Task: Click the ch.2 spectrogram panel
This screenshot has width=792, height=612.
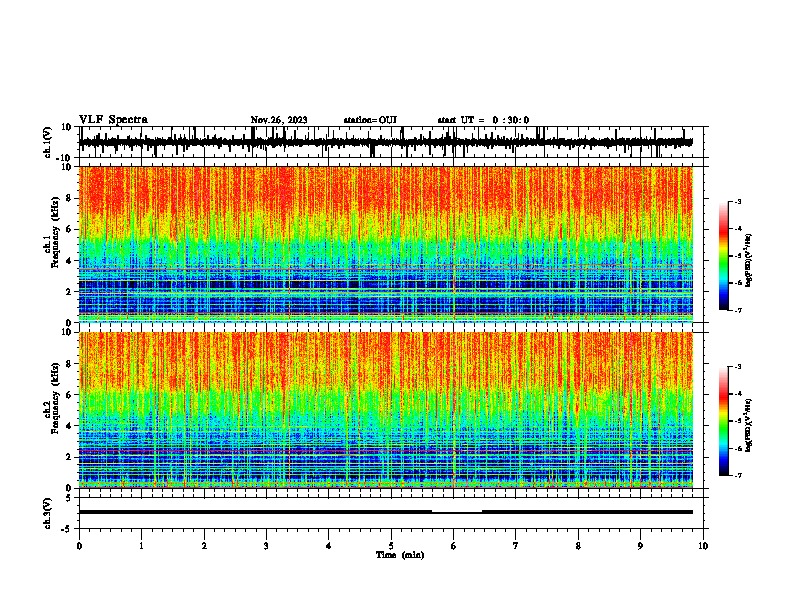Action: click(386, 410)
